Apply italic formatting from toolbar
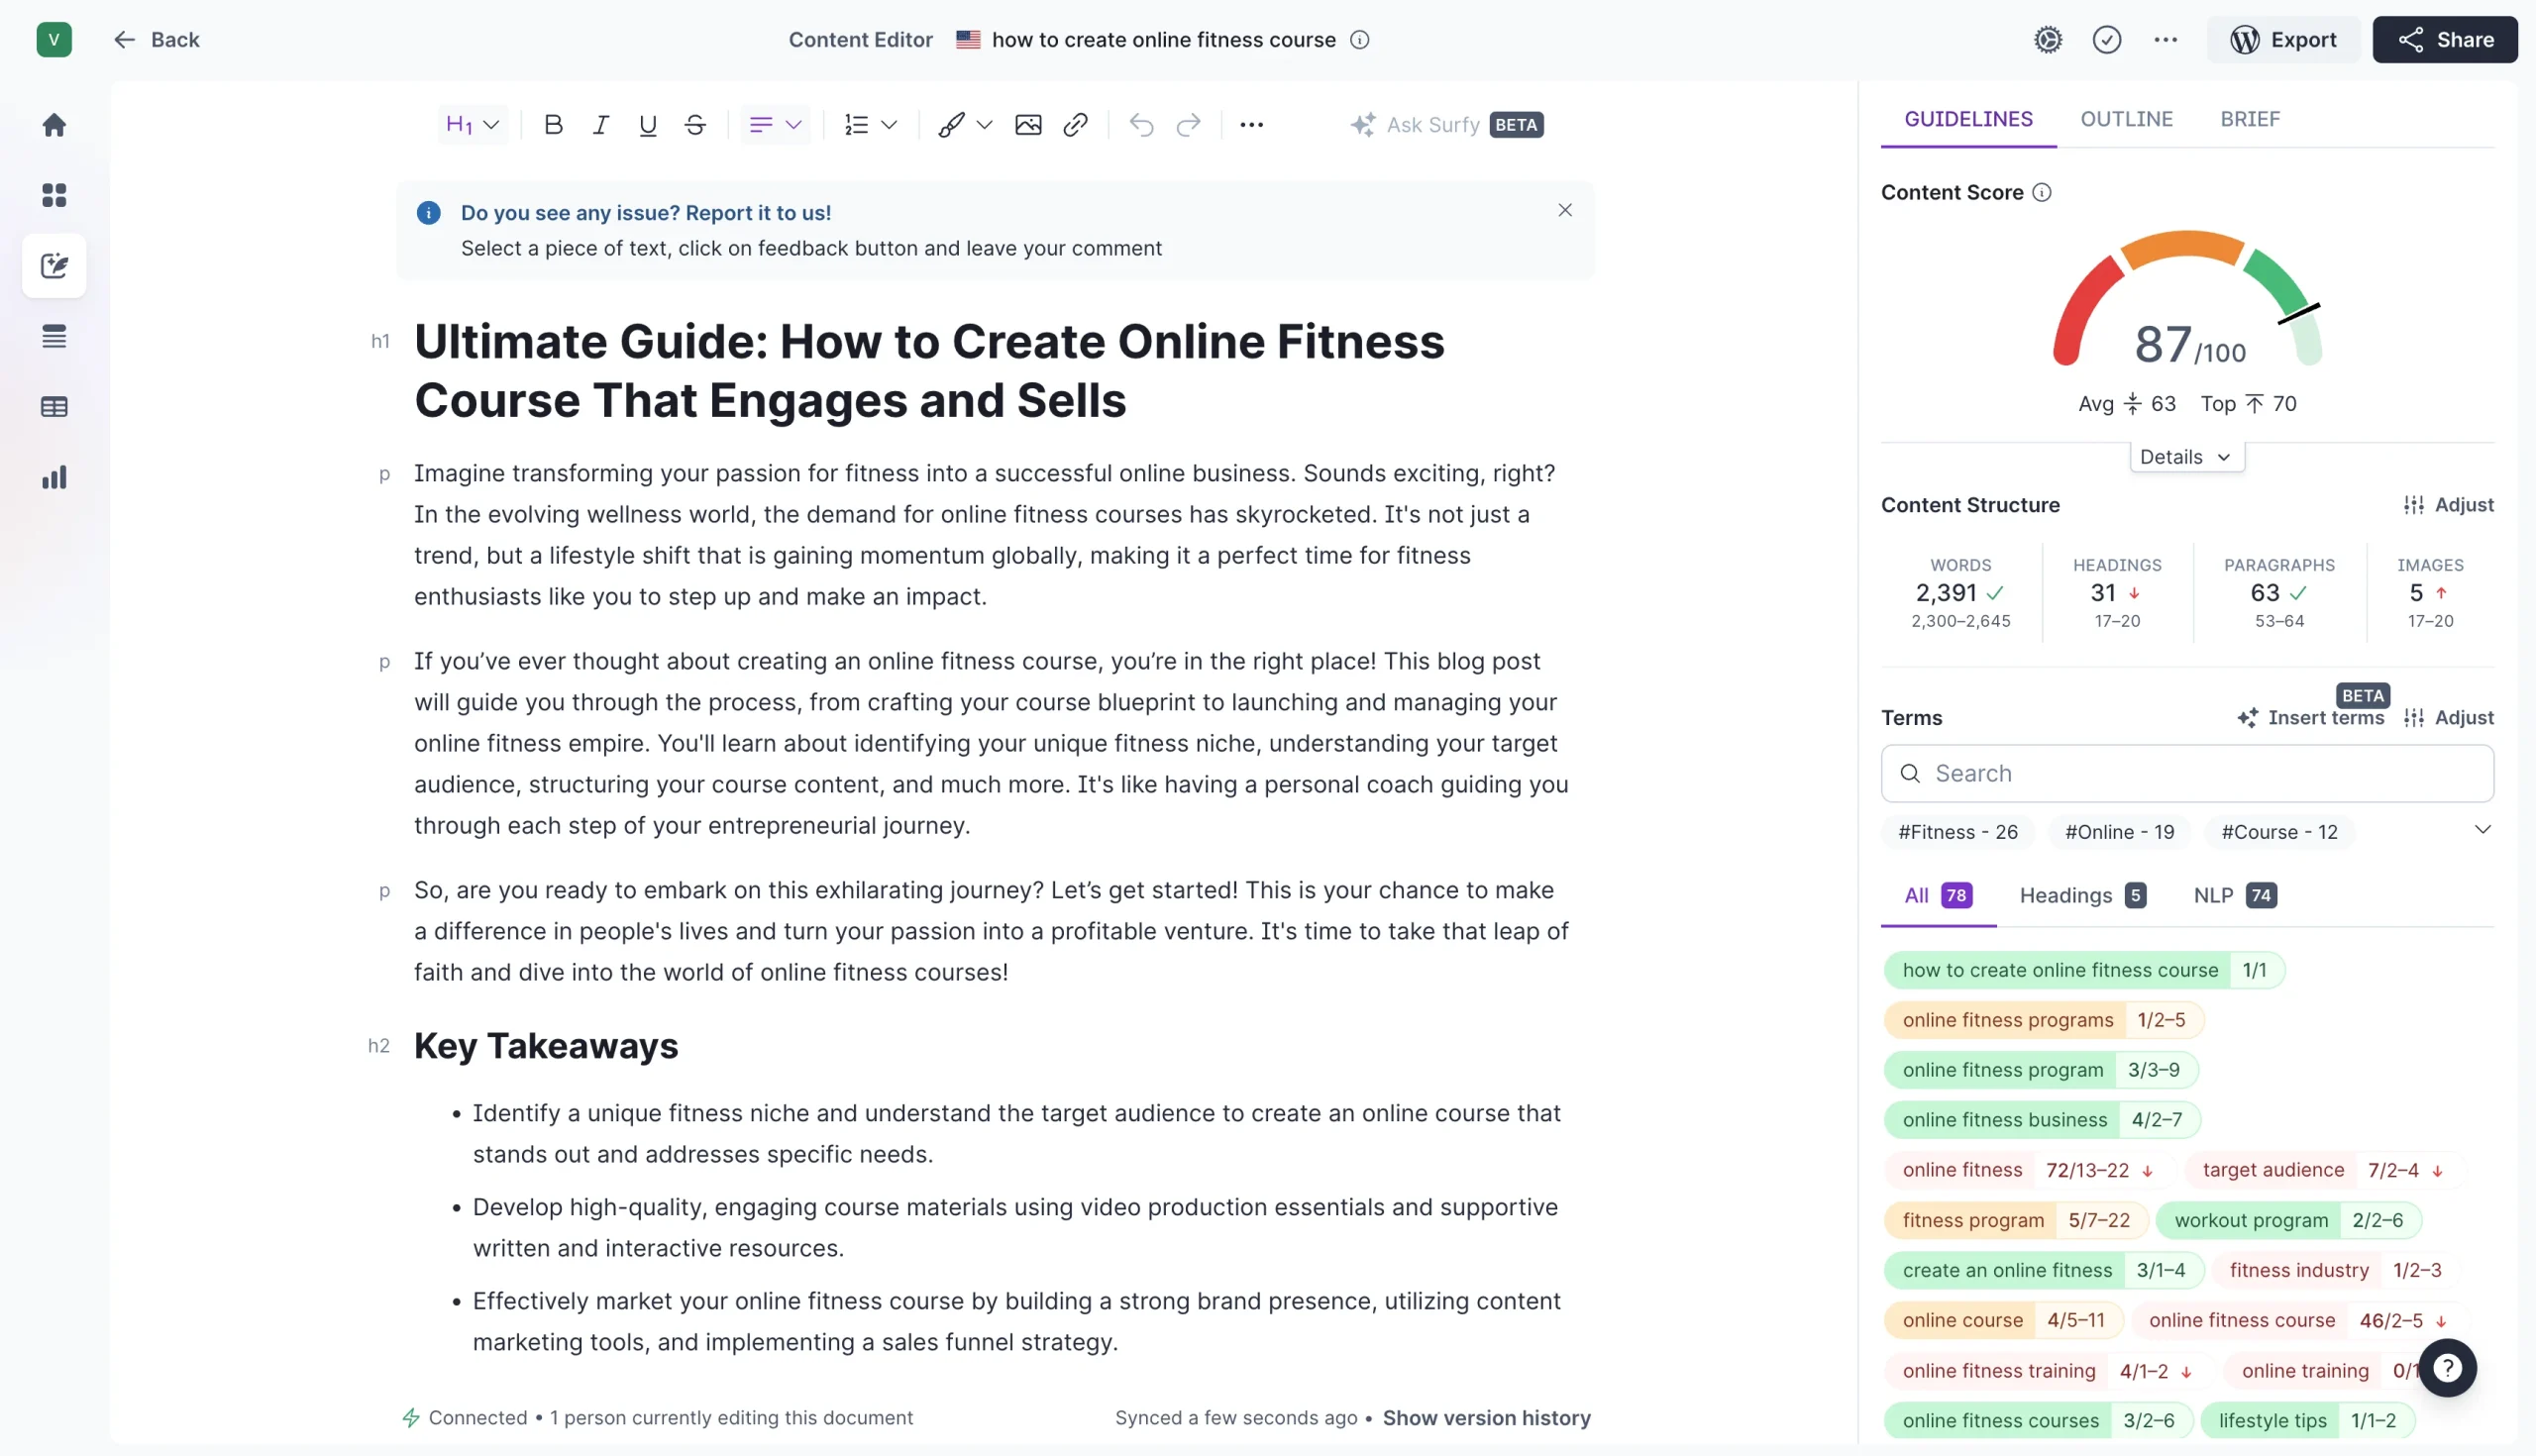This screenshot has width=2536, height=1456. pyautogui.click(x=600, y=125)
